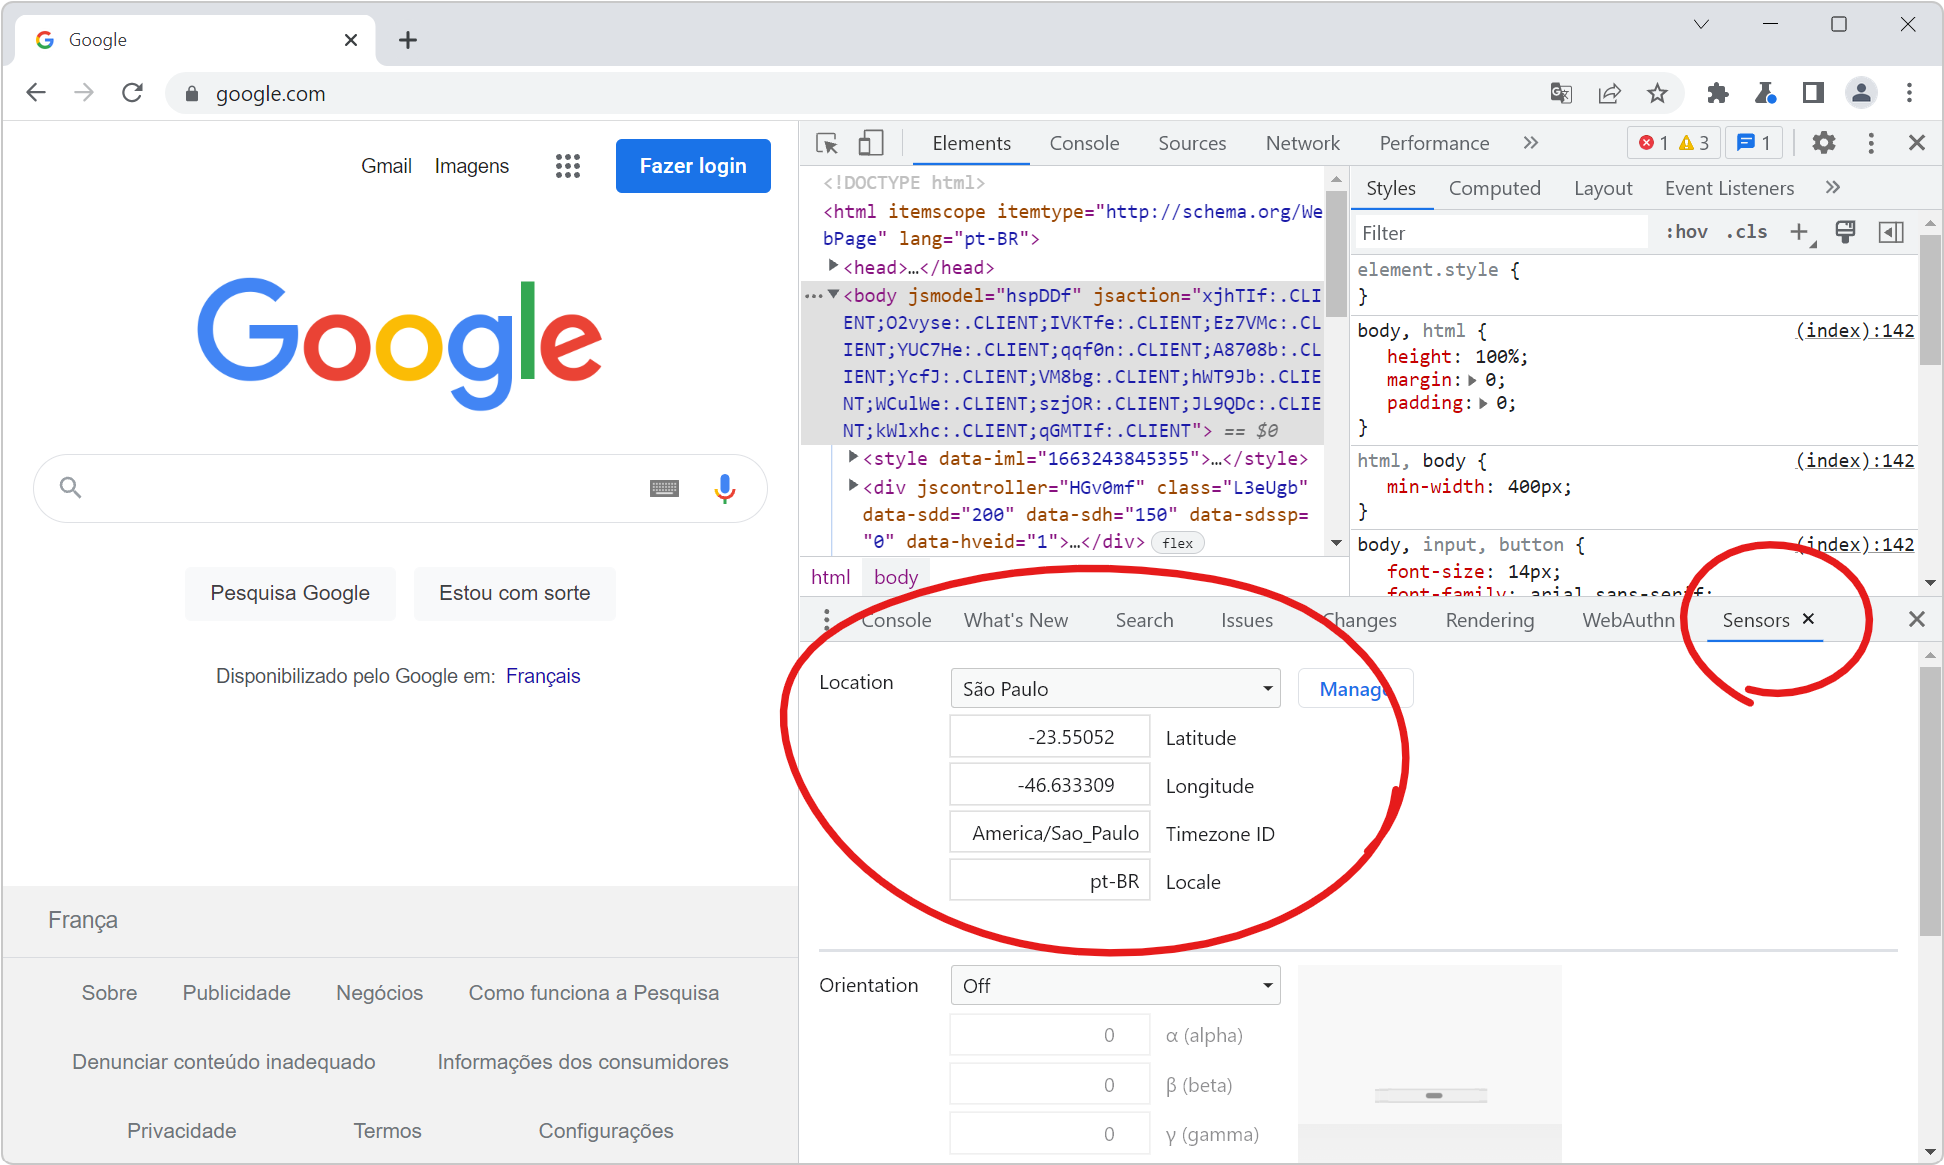Click the Latitude input field
The height and width of the screenshot is (1165, 1944).
pyautogui.click(x=1049, y=737)
